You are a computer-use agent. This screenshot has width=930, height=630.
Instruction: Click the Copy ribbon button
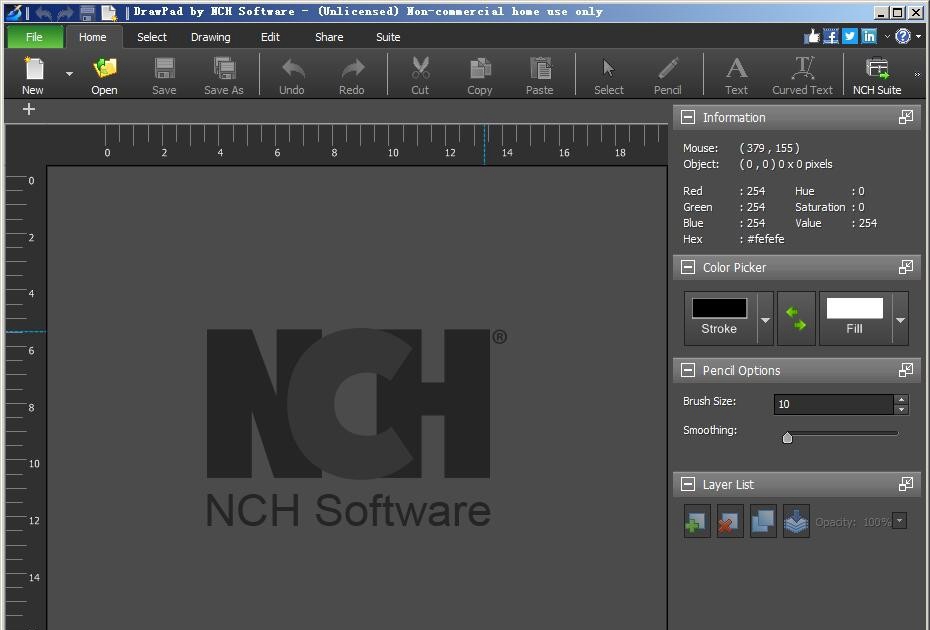(x=480, y=75)
